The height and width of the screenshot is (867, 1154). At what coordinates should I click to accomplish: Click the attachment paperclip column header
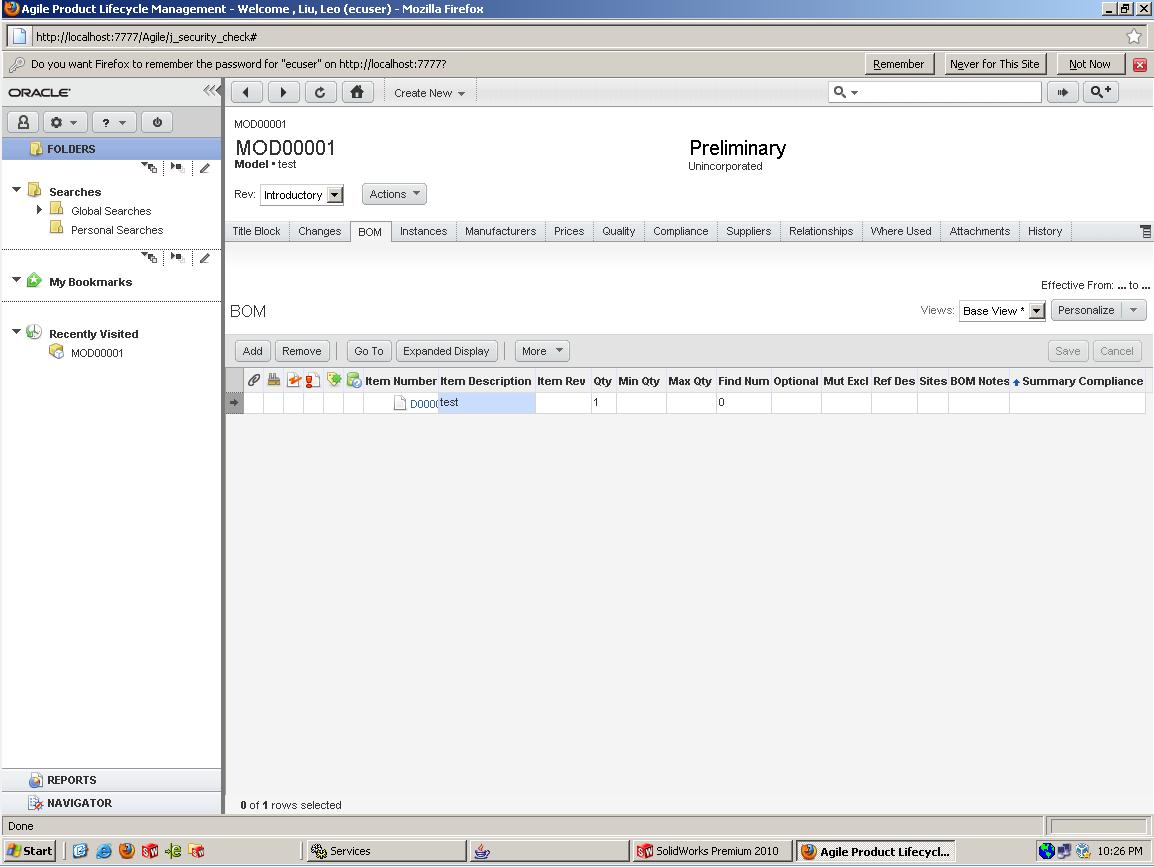point(253,381)
